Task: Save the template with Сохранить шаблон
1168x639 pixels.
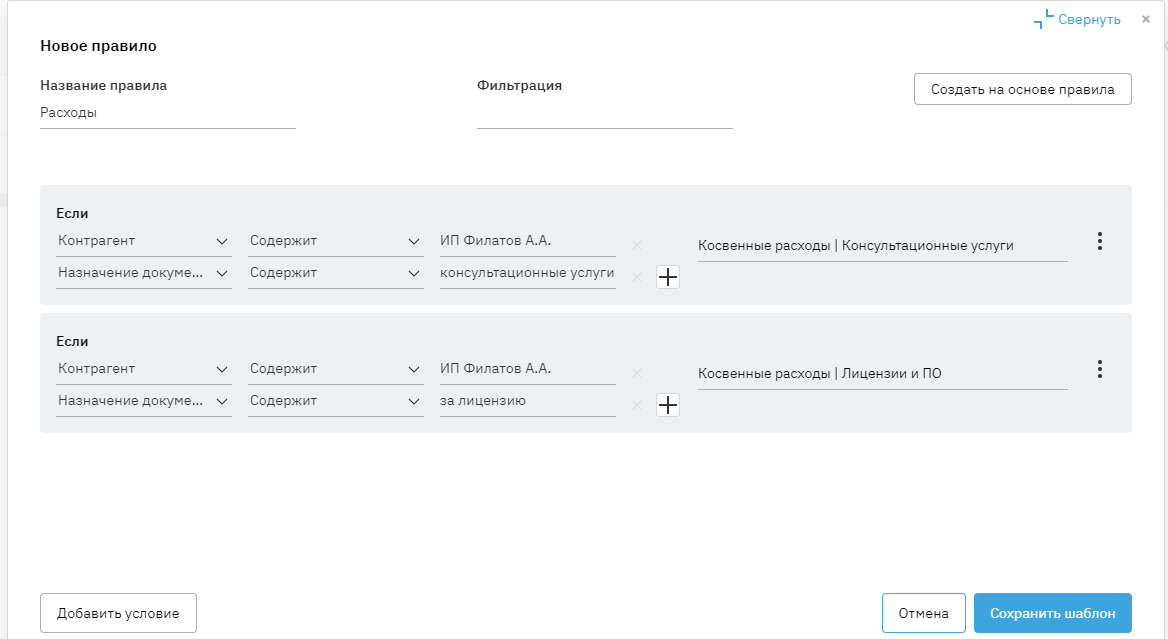Action: click(1052, 613)
